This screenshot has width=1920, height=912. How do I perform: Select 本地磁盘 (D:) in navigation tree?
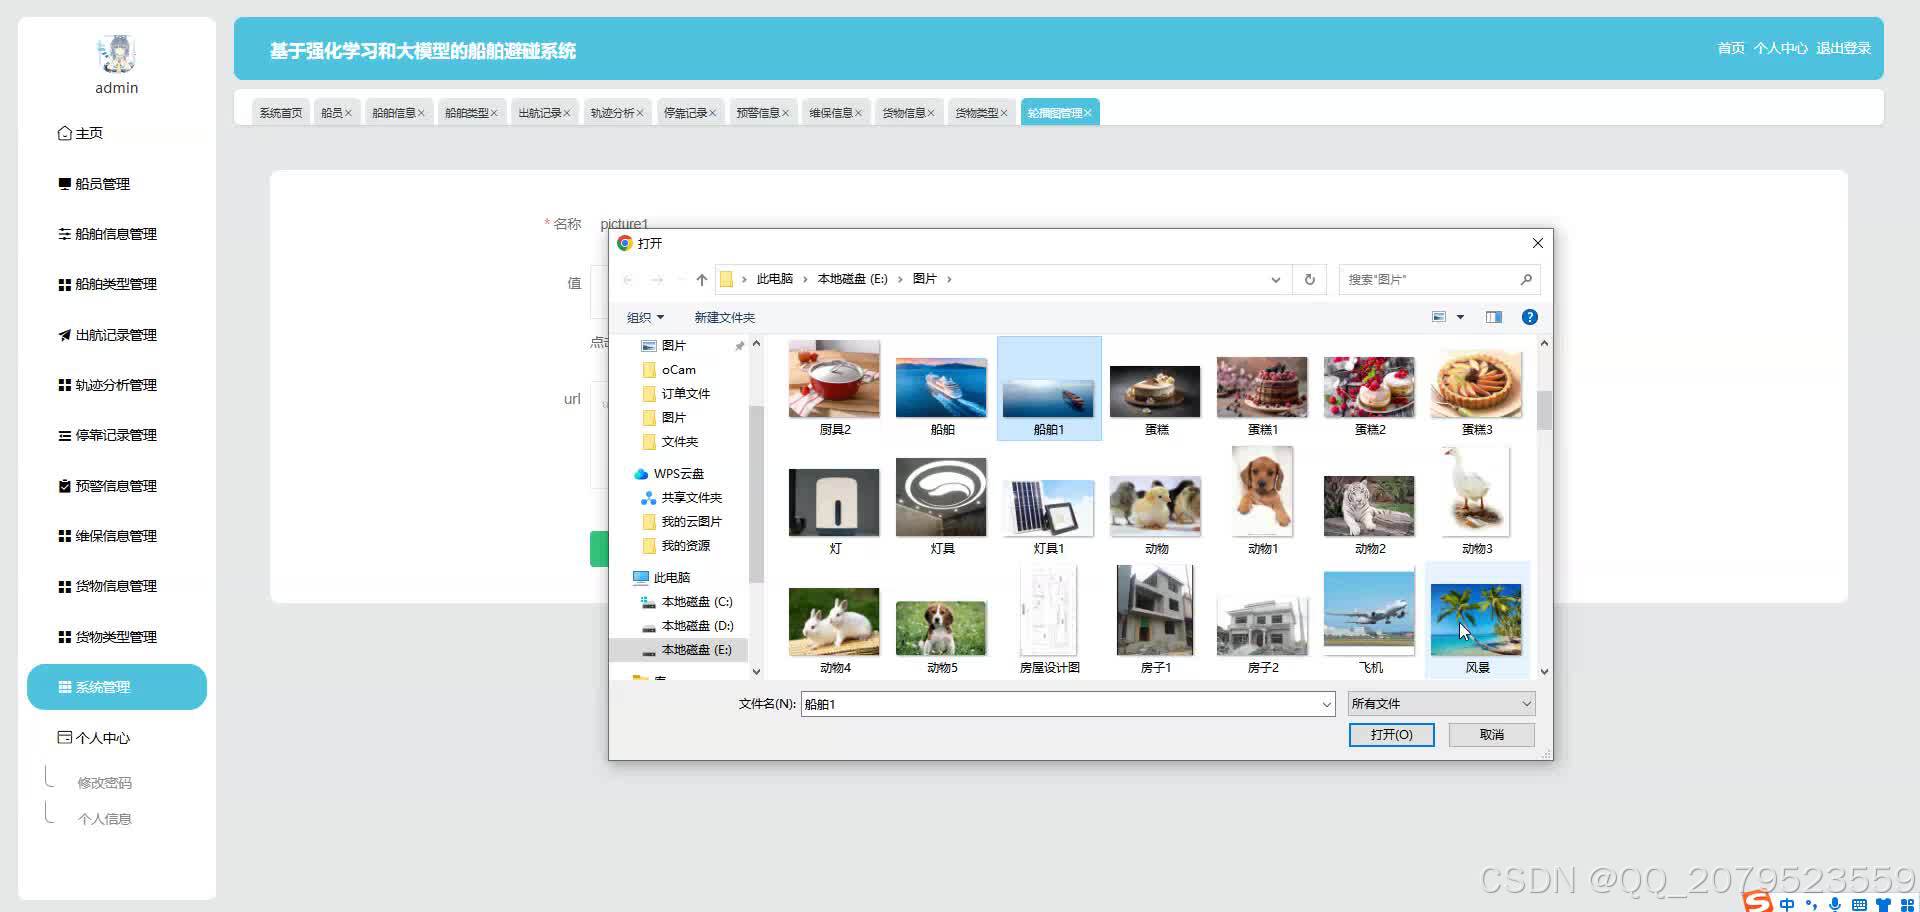tap(698, 626)
